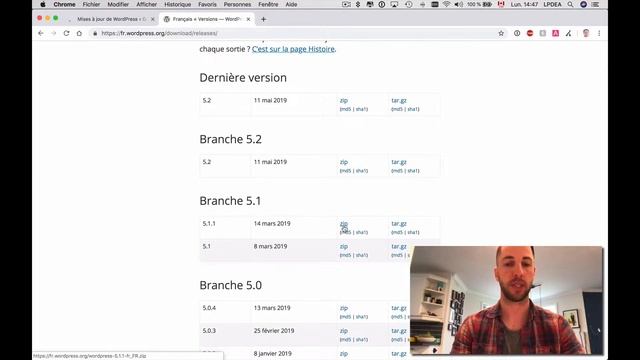Screen dimensions: 640x360
Task: Open the Notification Center icon
Action: coord(596,4)
